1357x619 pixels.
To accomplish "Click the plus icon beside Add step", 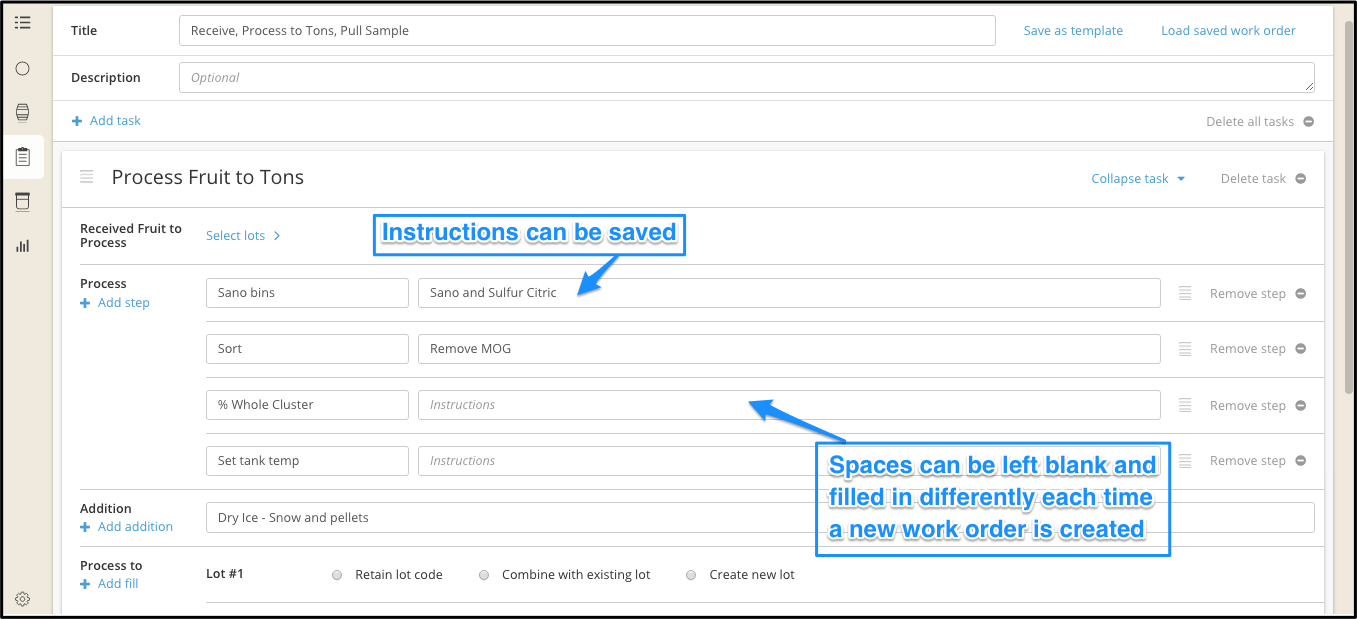I will click(85, 303).
